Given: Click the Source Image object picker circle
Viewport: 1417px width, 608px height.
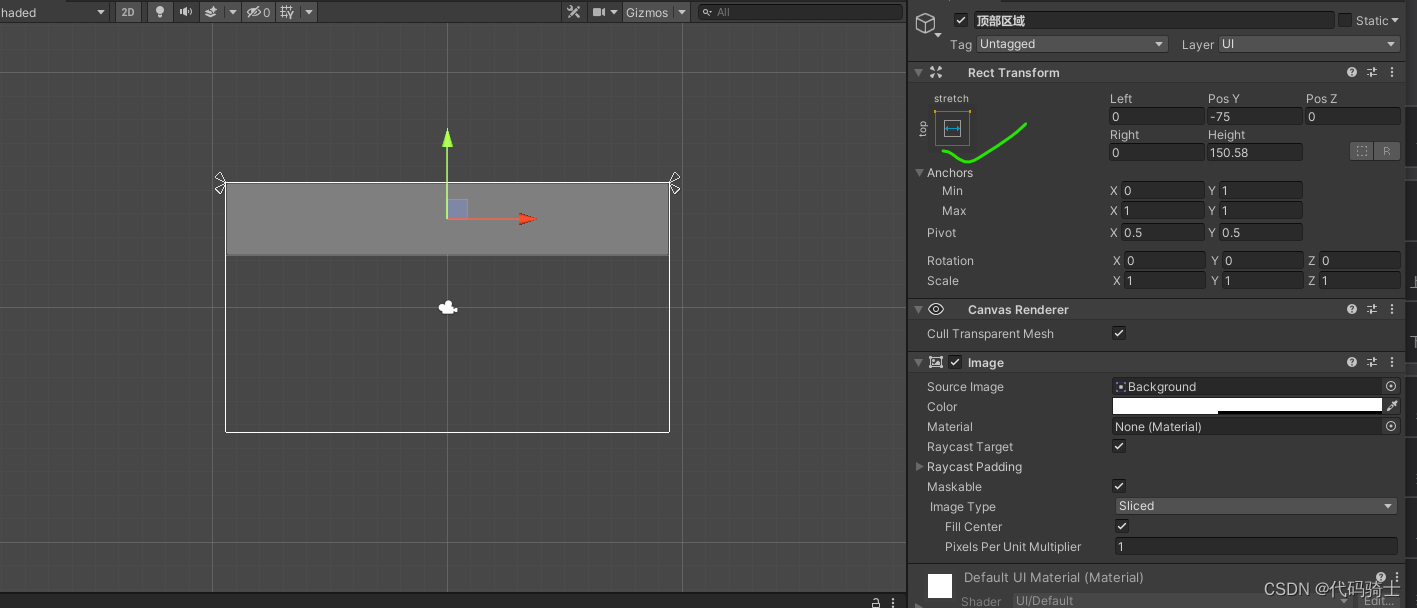Looking at the screenshot, I should point(1390,386).
